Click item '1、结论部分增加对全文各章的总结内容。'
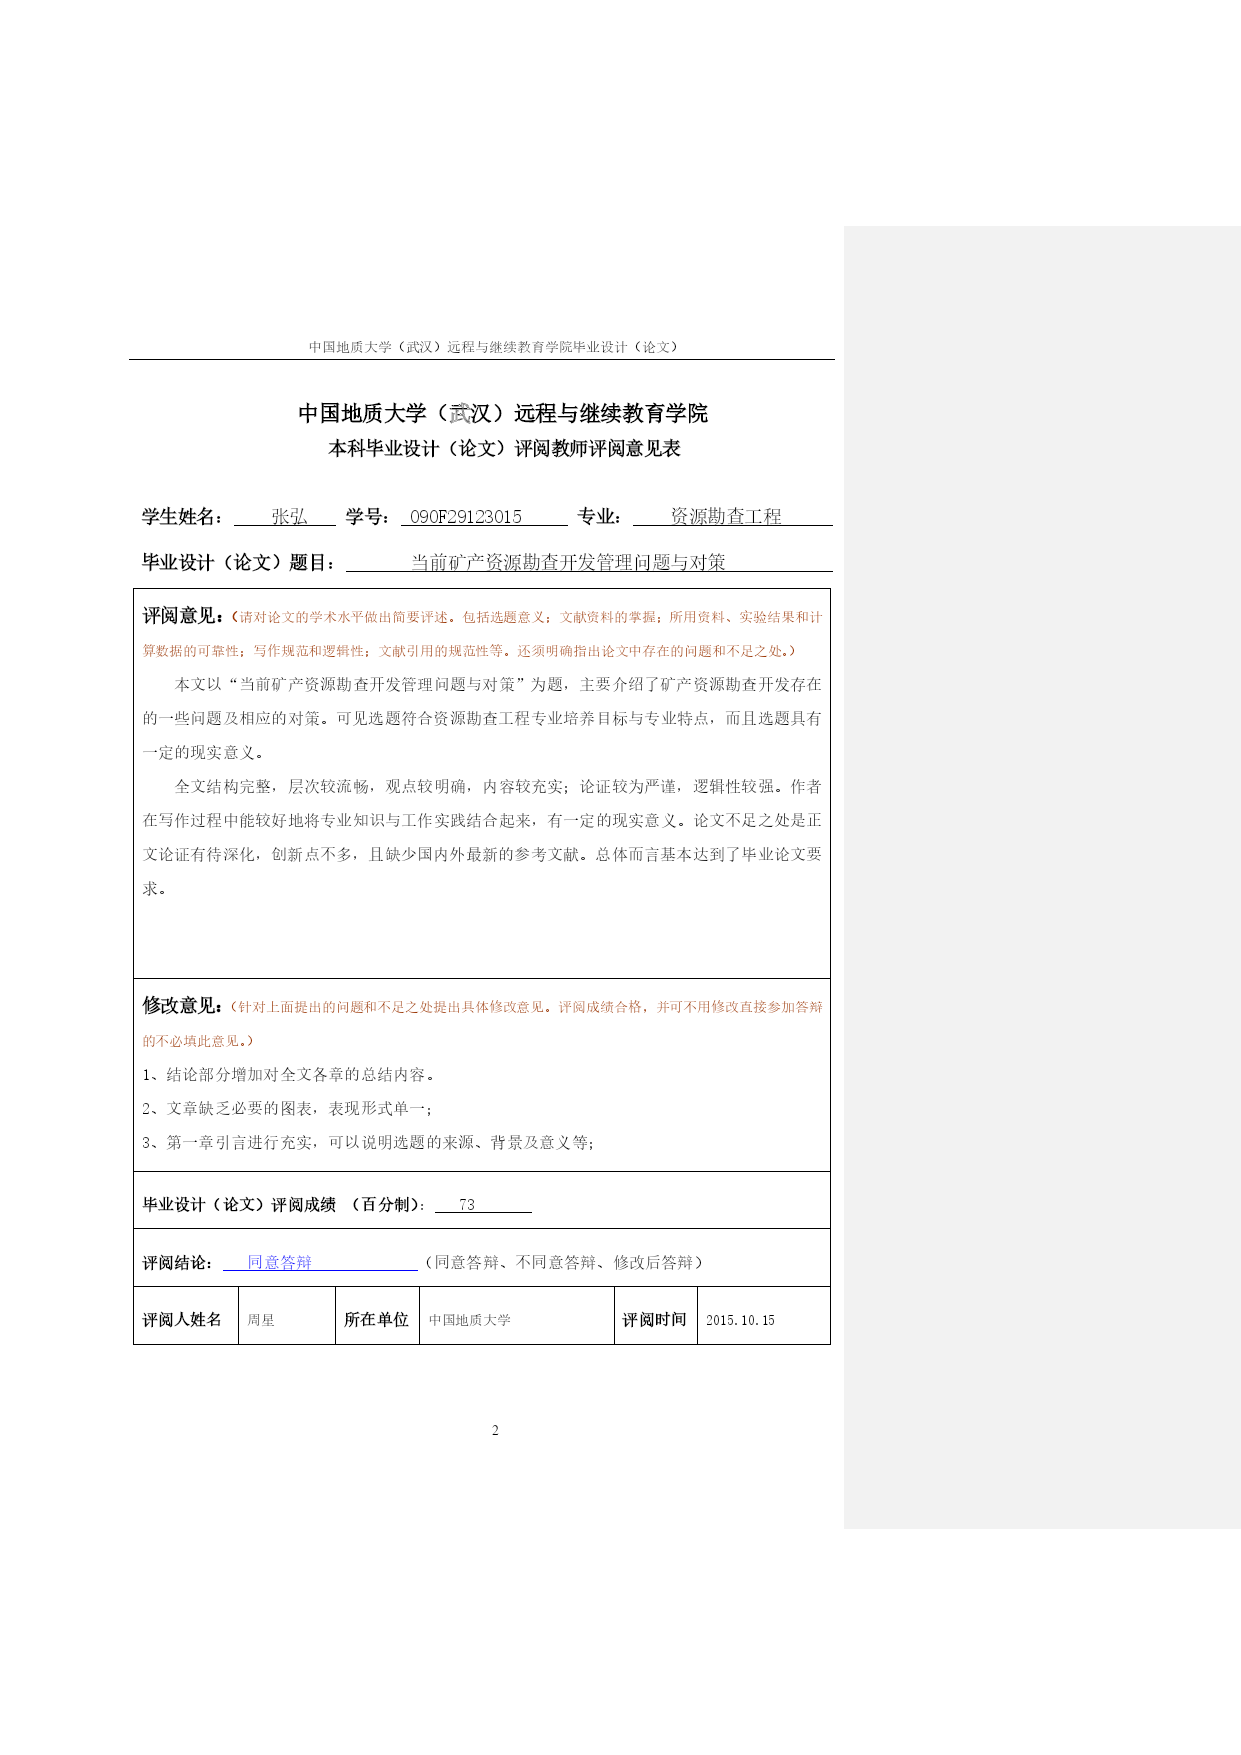This screenshot has width=1241, height=1755. click(x=288, y=1075)
